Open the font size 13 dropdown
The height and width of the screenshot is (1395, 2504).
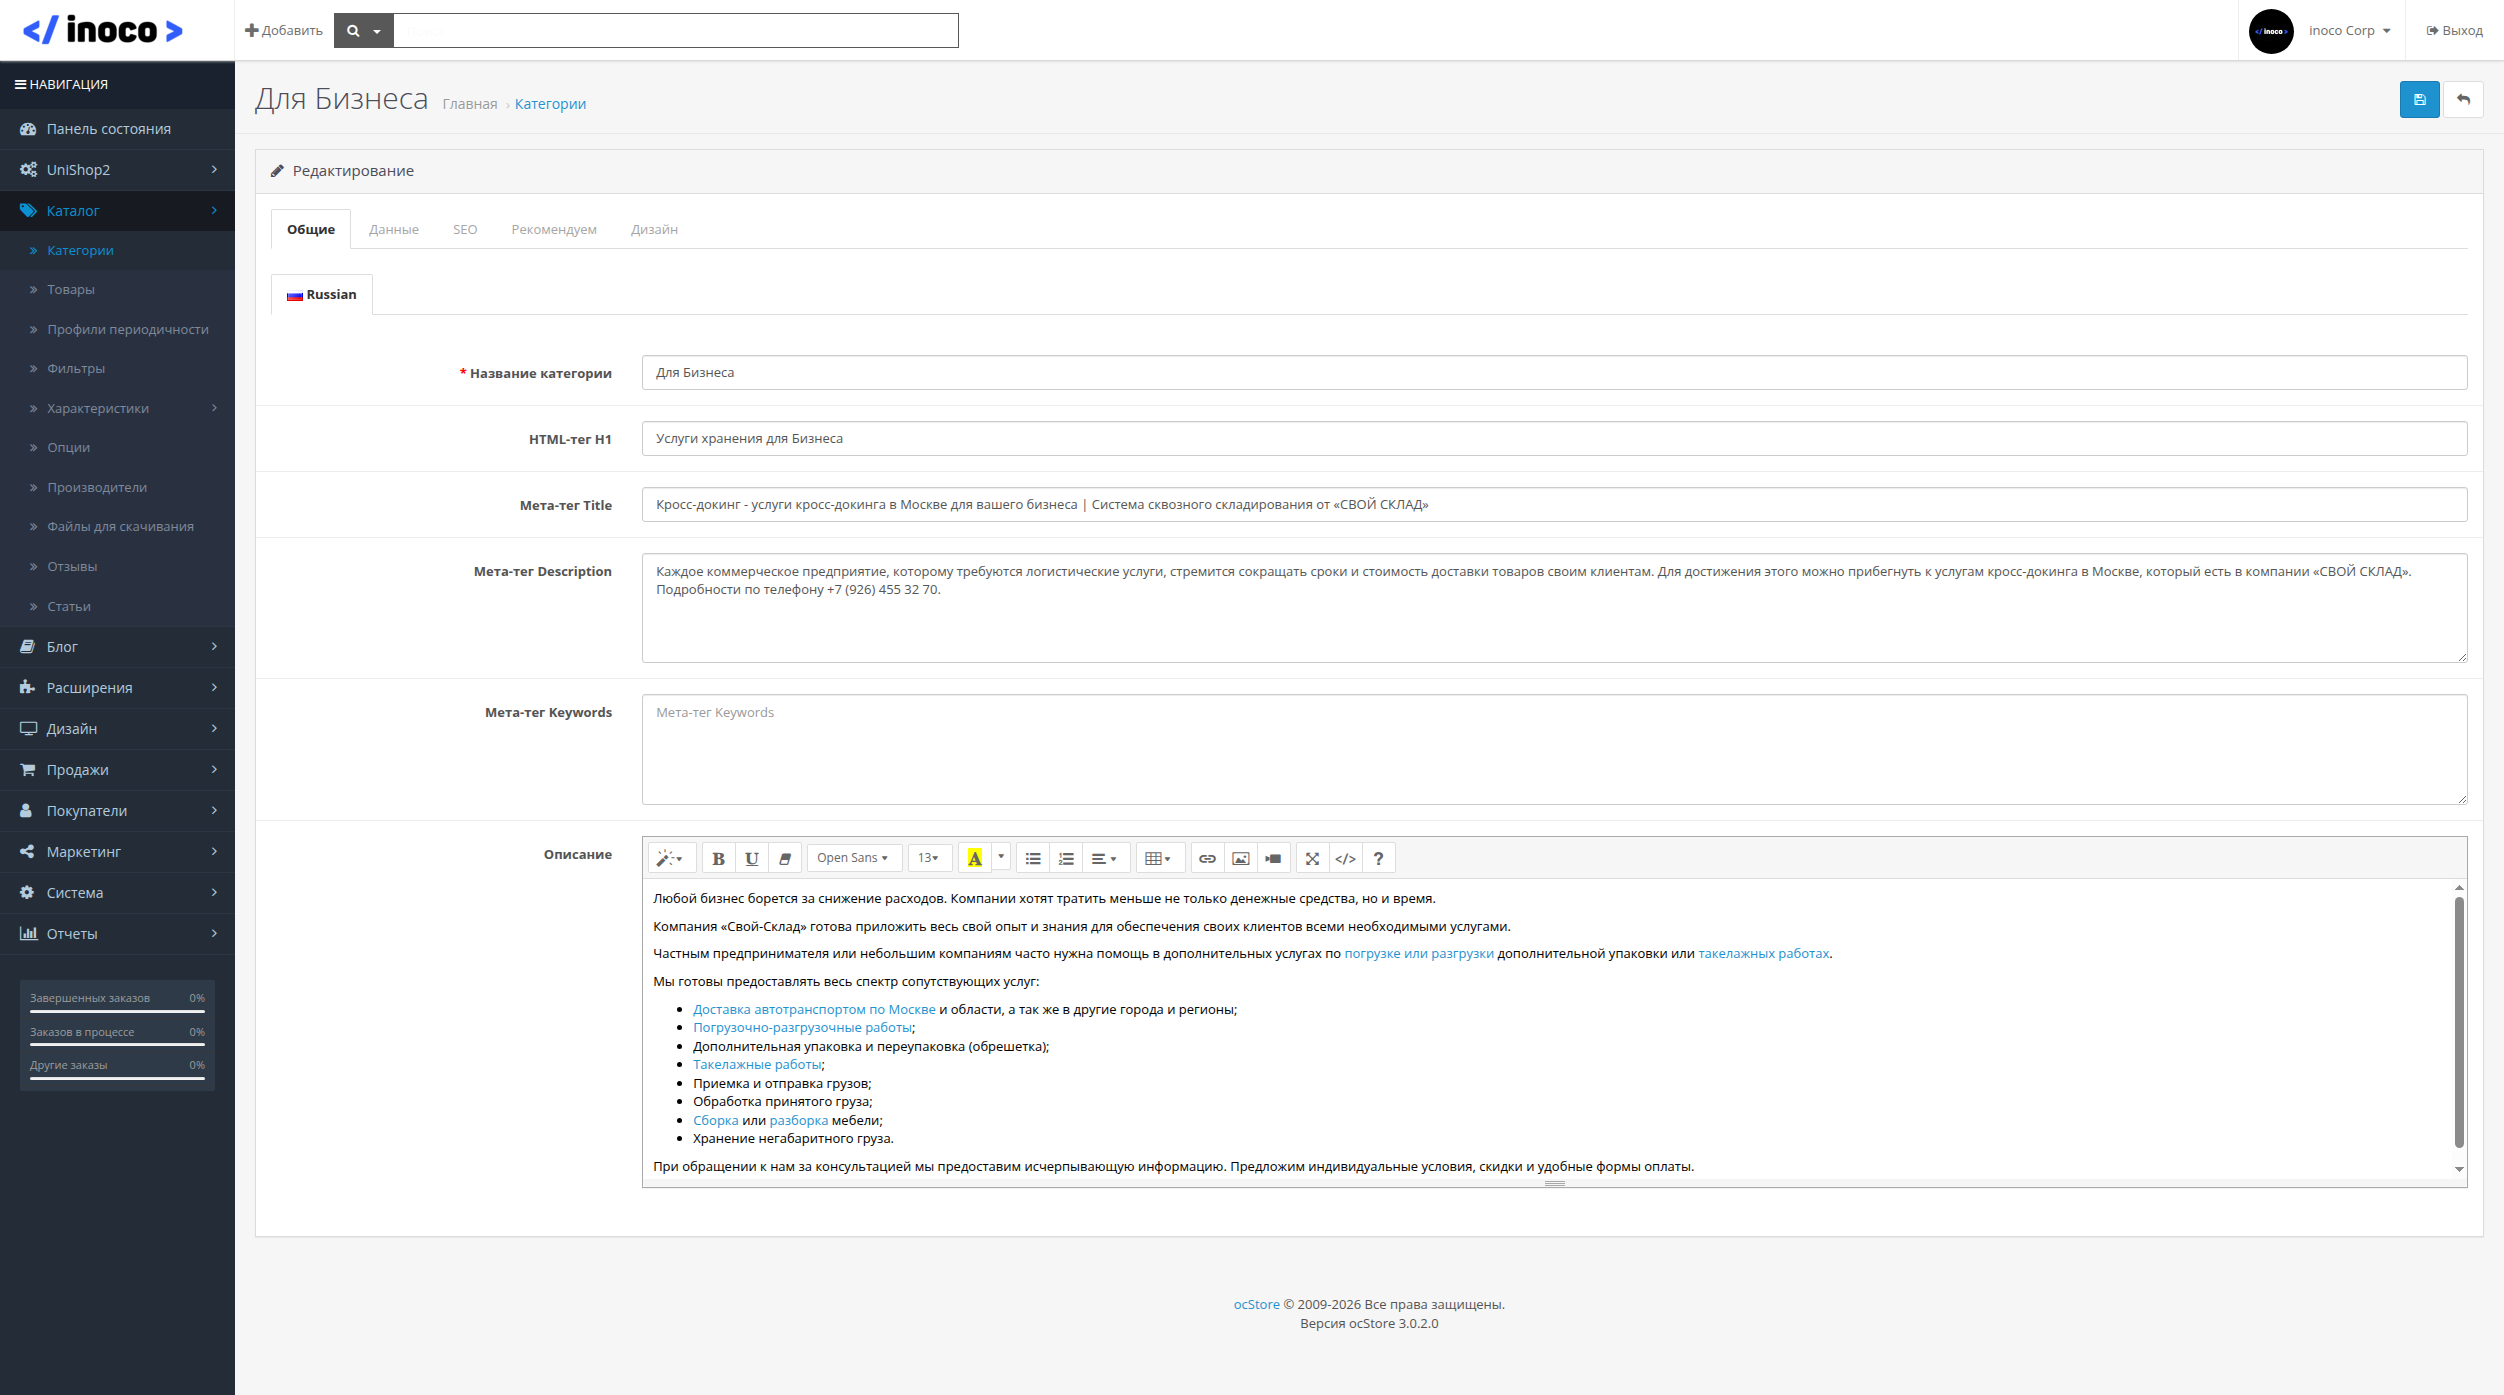tap(928, 858)
